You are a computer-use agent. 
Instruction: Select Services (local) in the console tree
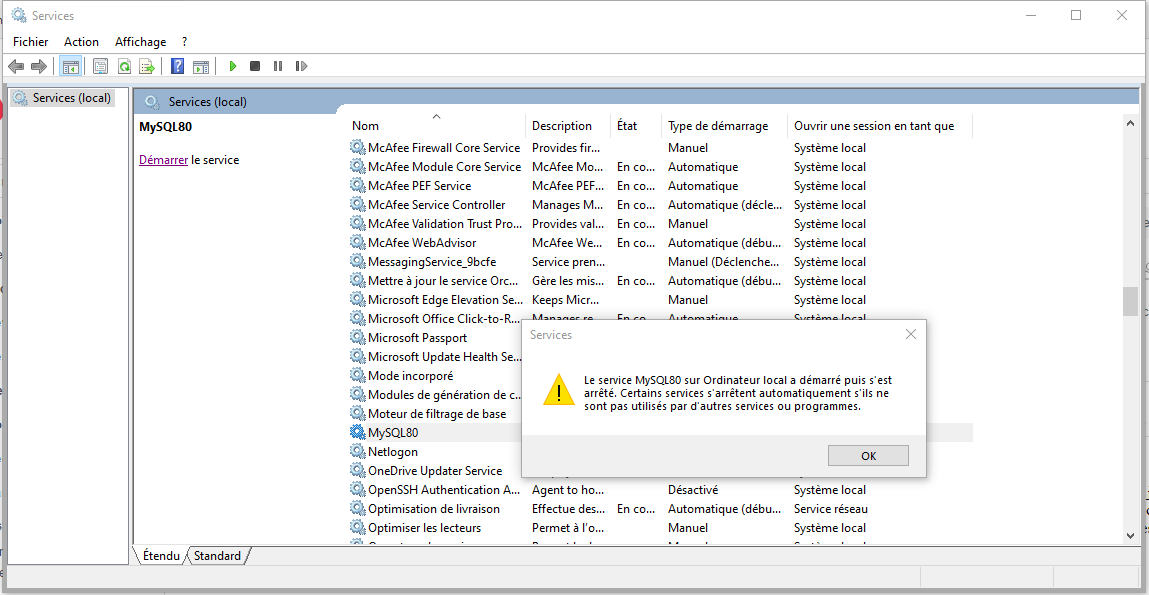click(x=71, y=98)
